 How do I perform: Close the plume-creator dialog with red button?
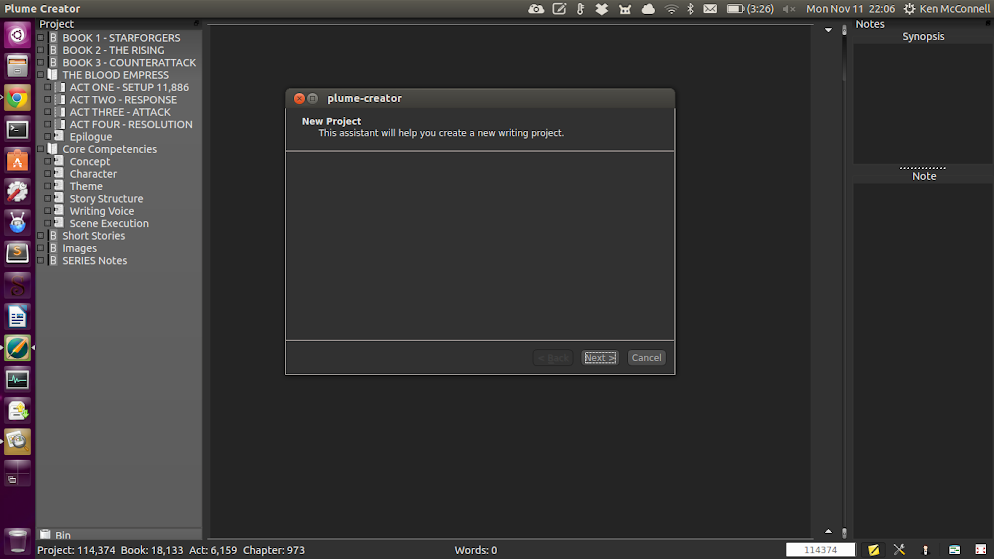coord(299,98)
